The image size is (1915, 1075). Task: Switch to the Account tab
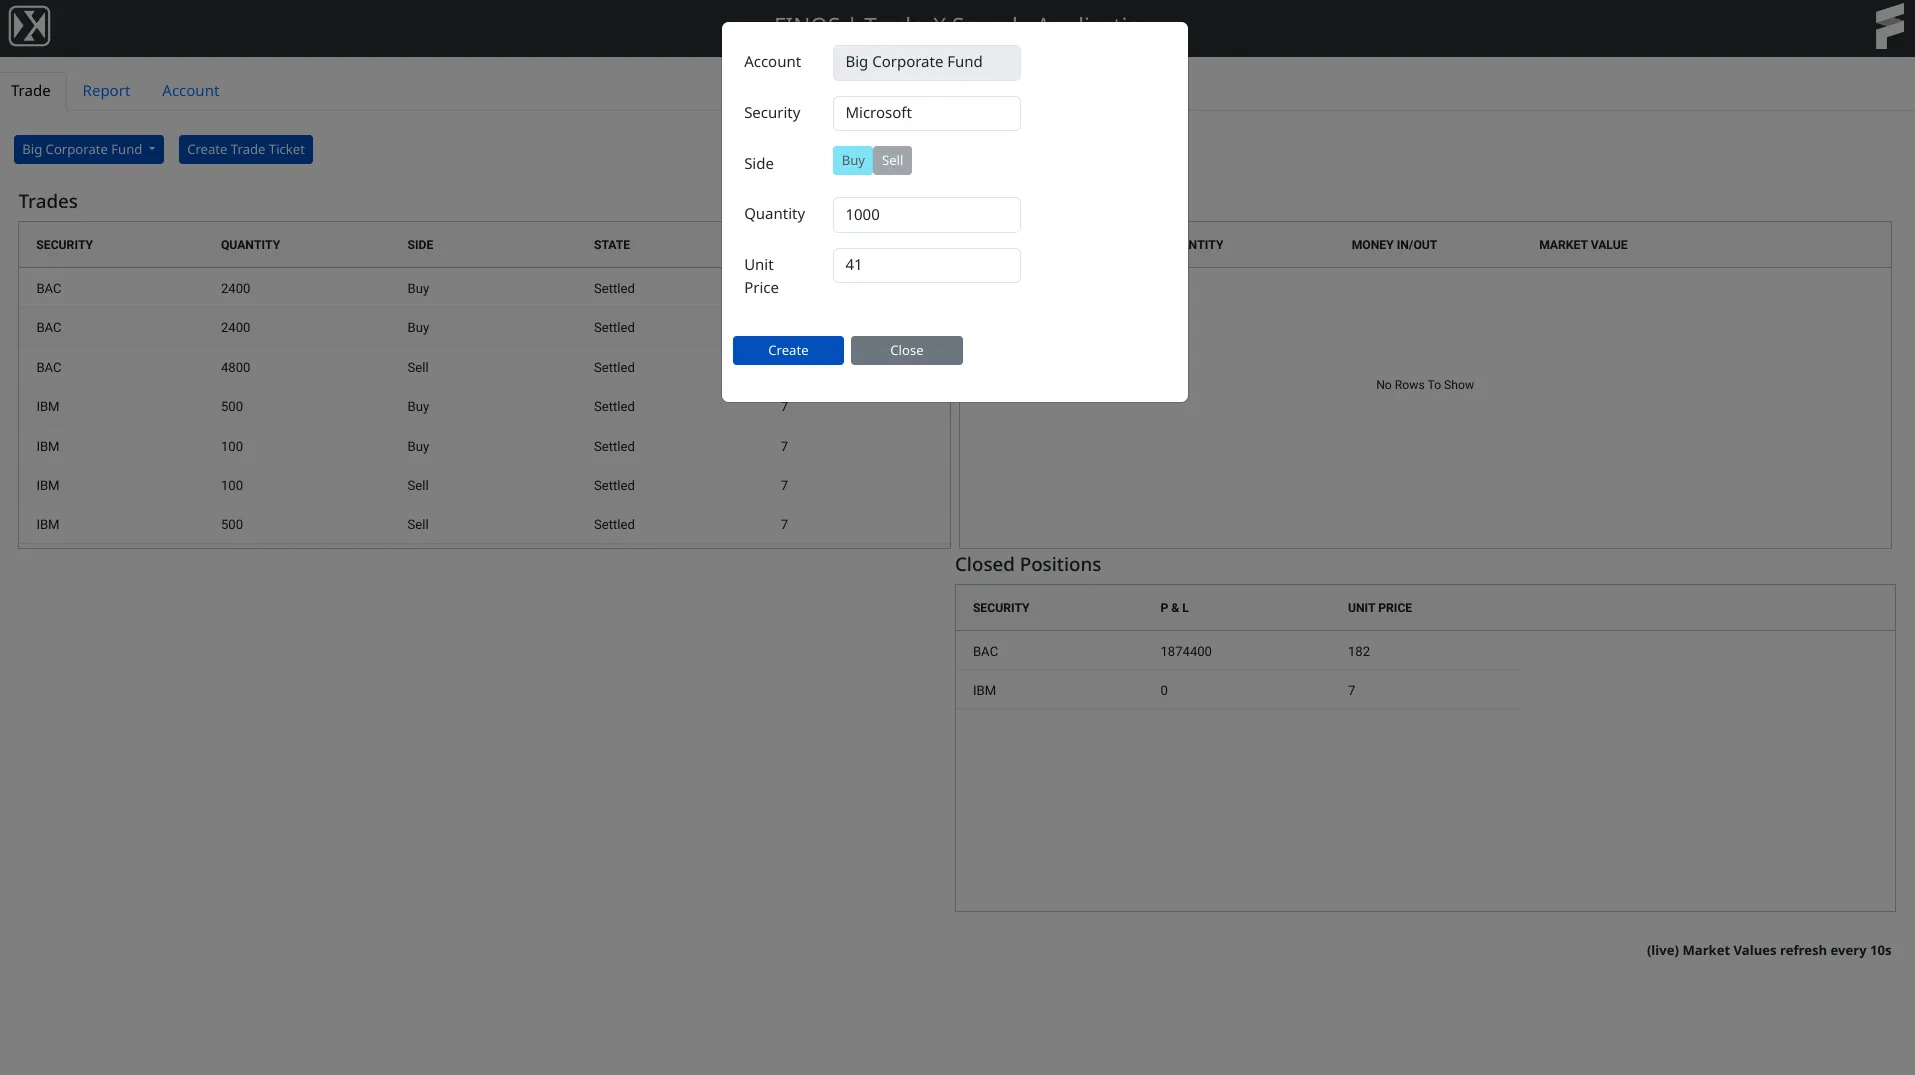pyautogui.click(x=190, y=90)
